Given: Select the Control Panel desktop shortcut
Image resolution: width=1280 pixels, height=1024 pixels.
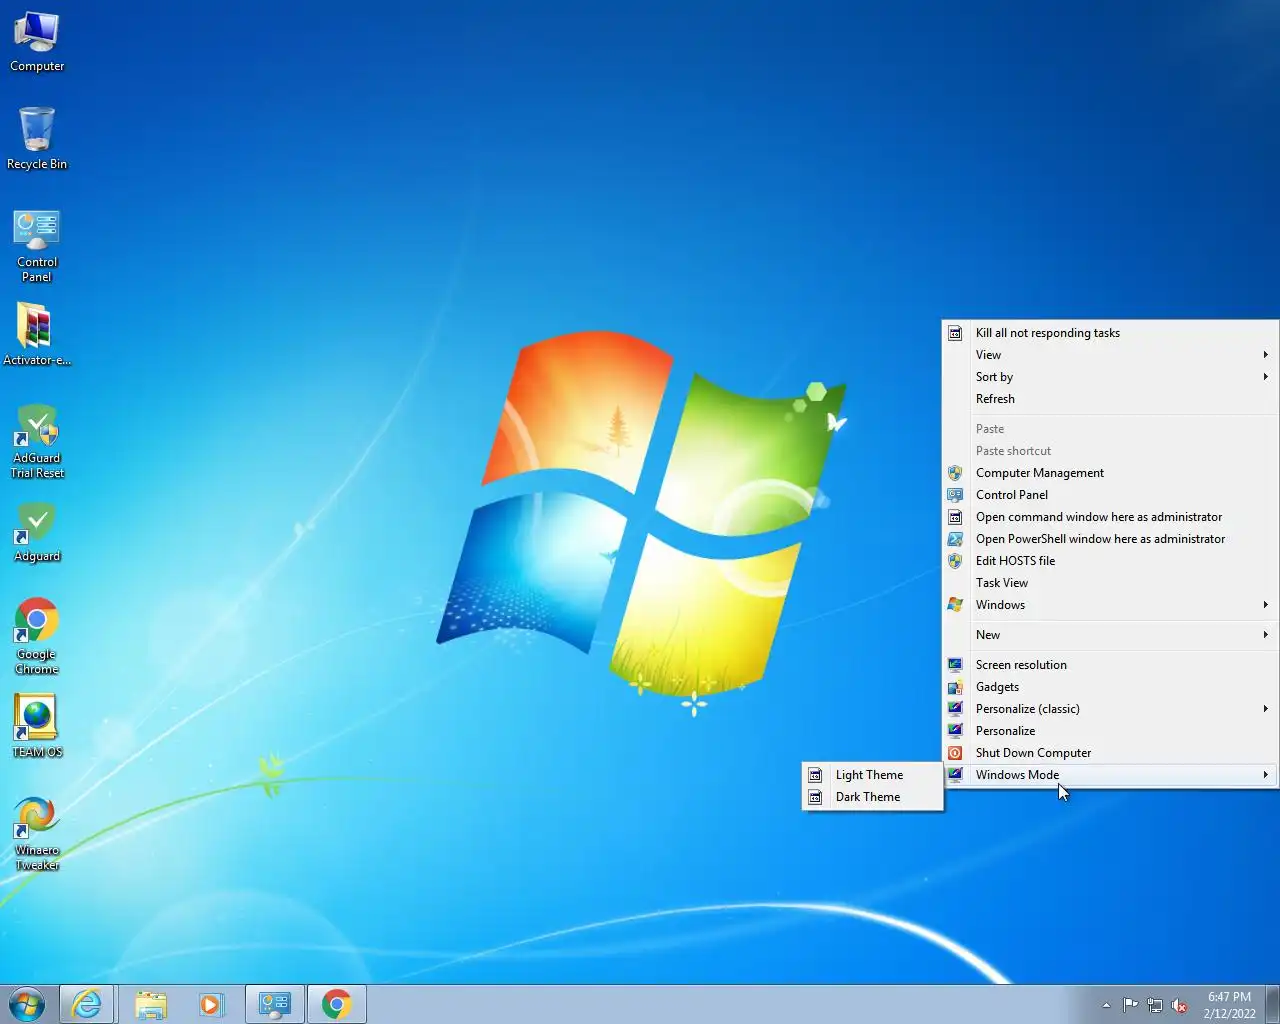Looking at the screenshot, I should click(37, 246).
